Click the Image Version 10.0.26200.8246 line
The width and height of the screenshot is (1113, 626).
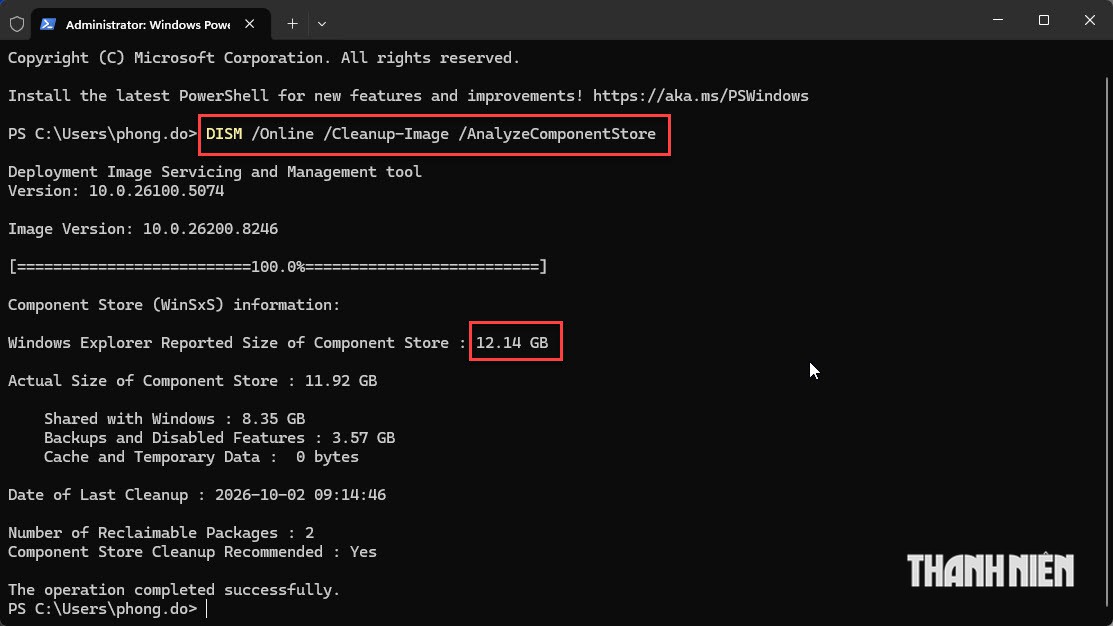tap(143, 229)
